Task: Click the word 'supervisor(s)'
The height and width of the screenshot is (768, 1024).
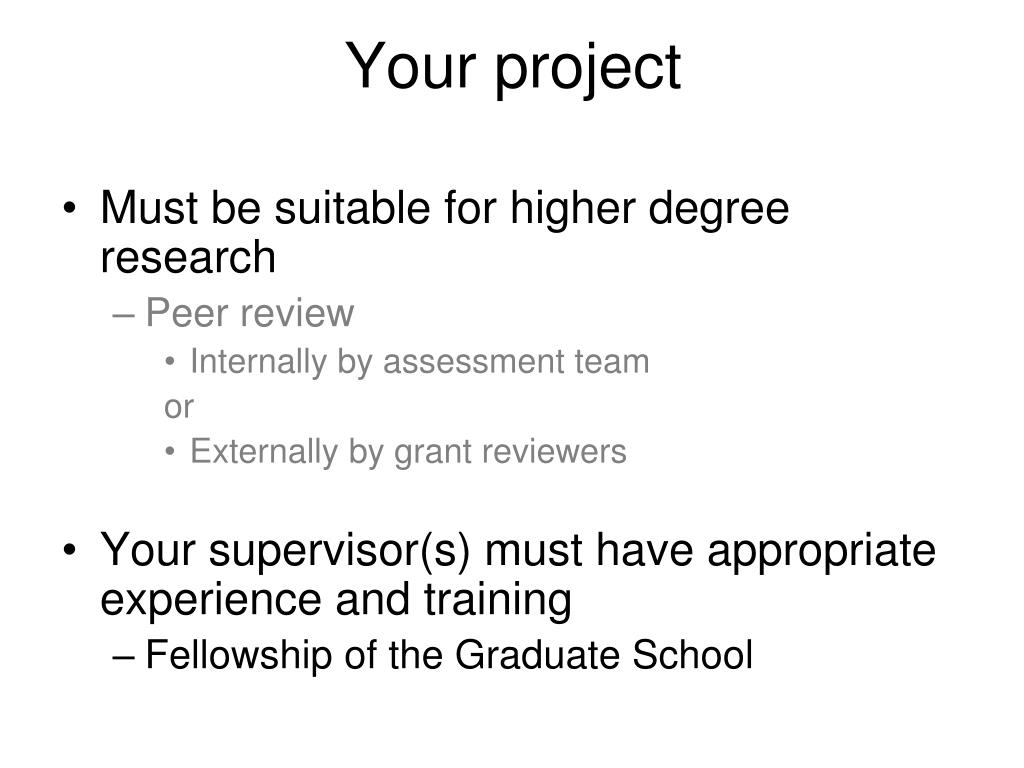Action: pyautogui.click(x=340, y=551)
